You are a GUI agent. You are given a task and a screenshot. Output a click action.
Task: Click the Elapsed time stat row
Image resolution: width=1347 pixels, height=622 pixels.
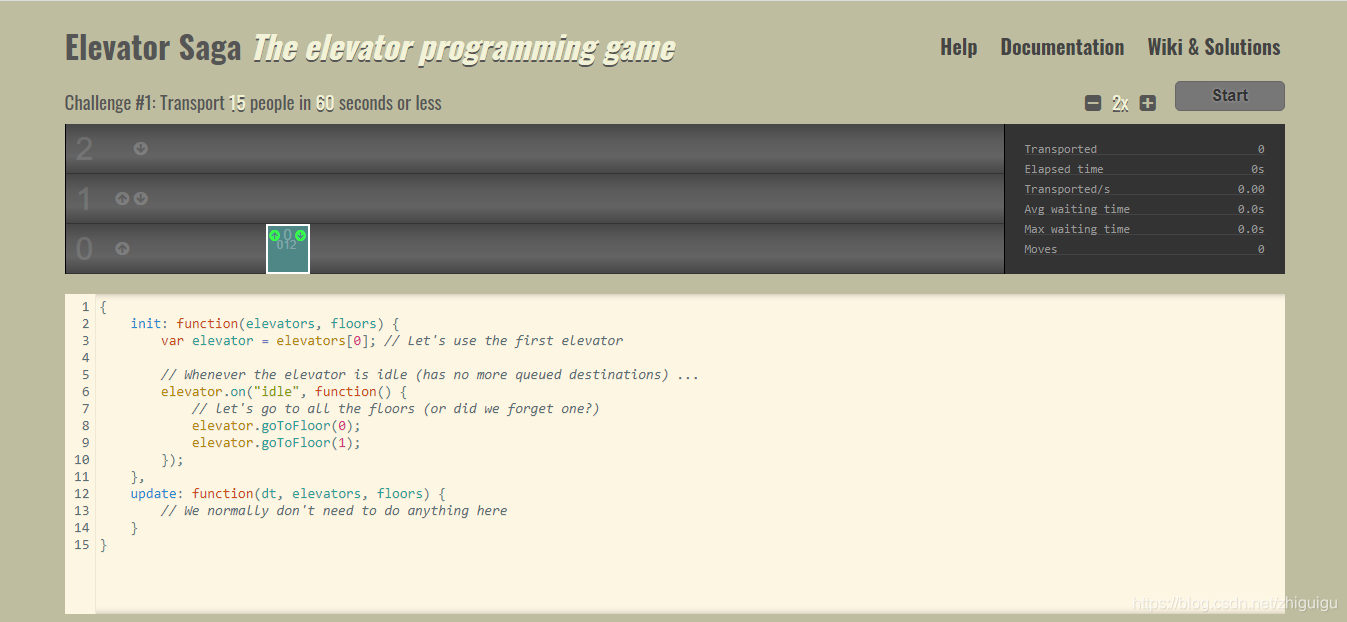pos(1144,169)
